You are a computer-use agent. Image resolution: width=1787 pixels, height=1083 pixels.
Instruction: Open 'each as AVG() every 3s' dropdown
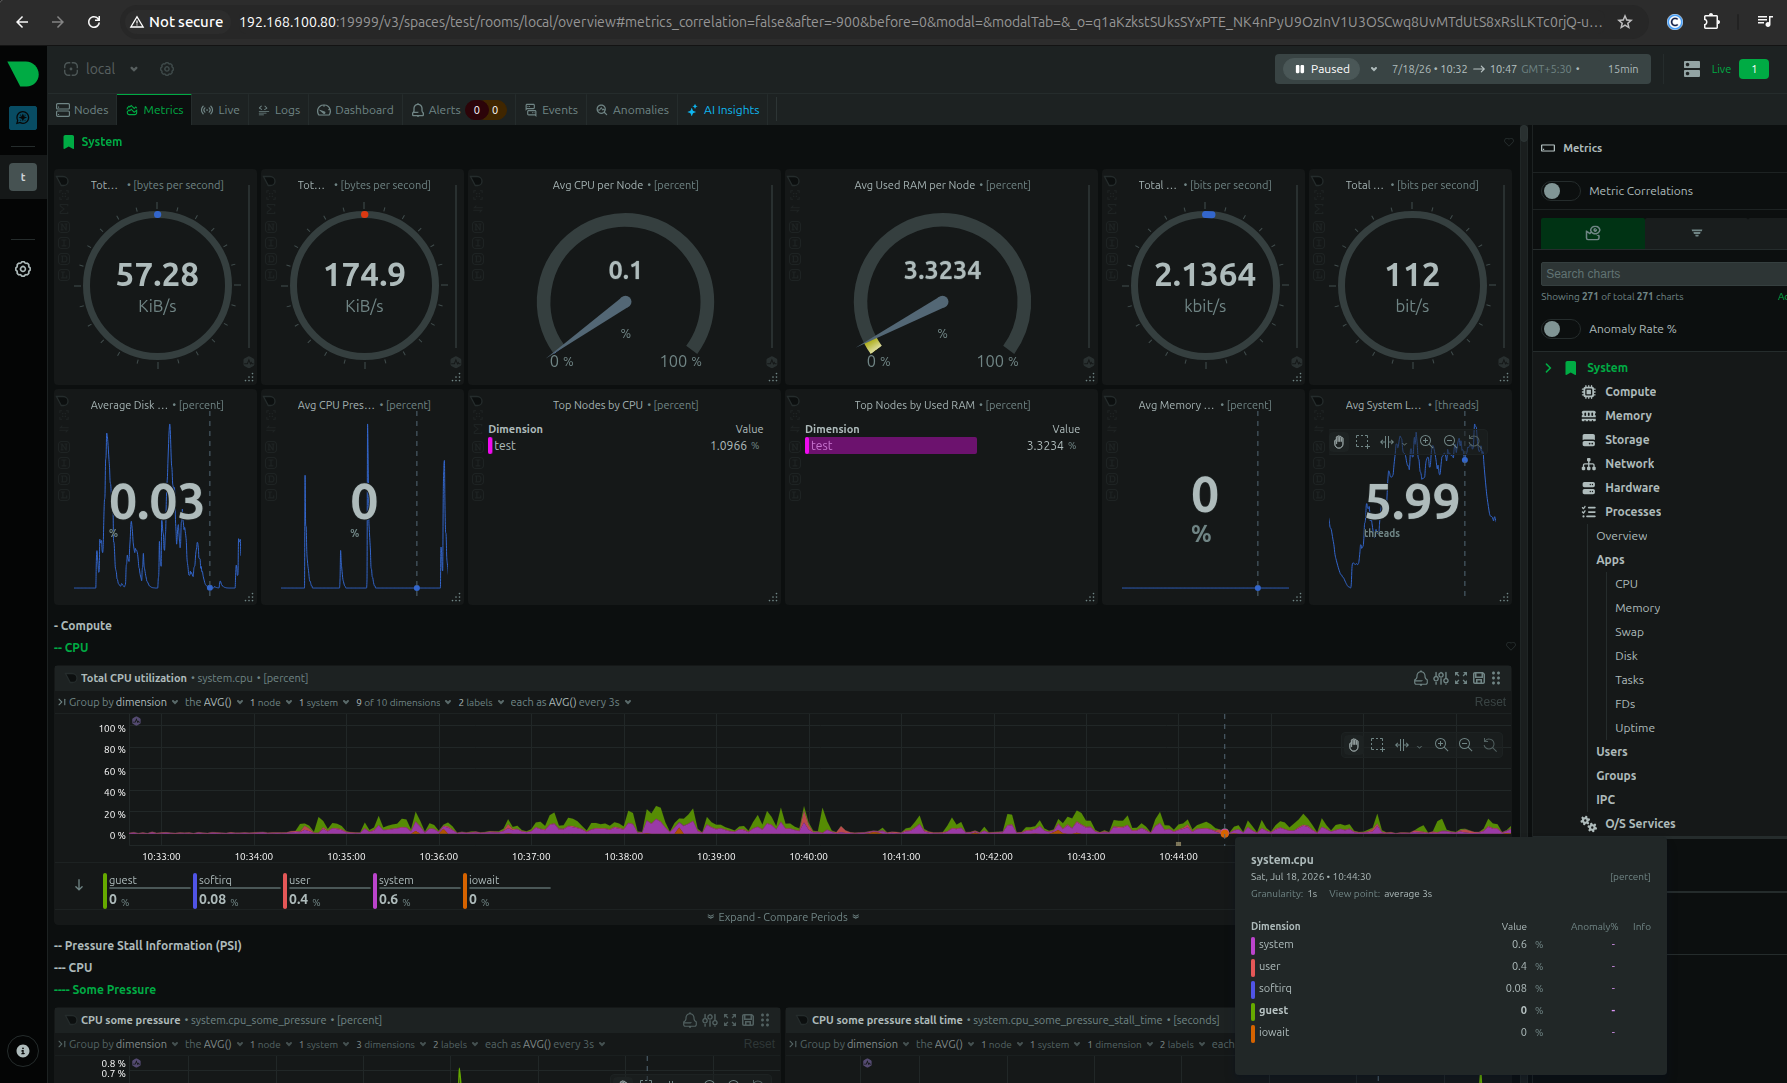571,702
